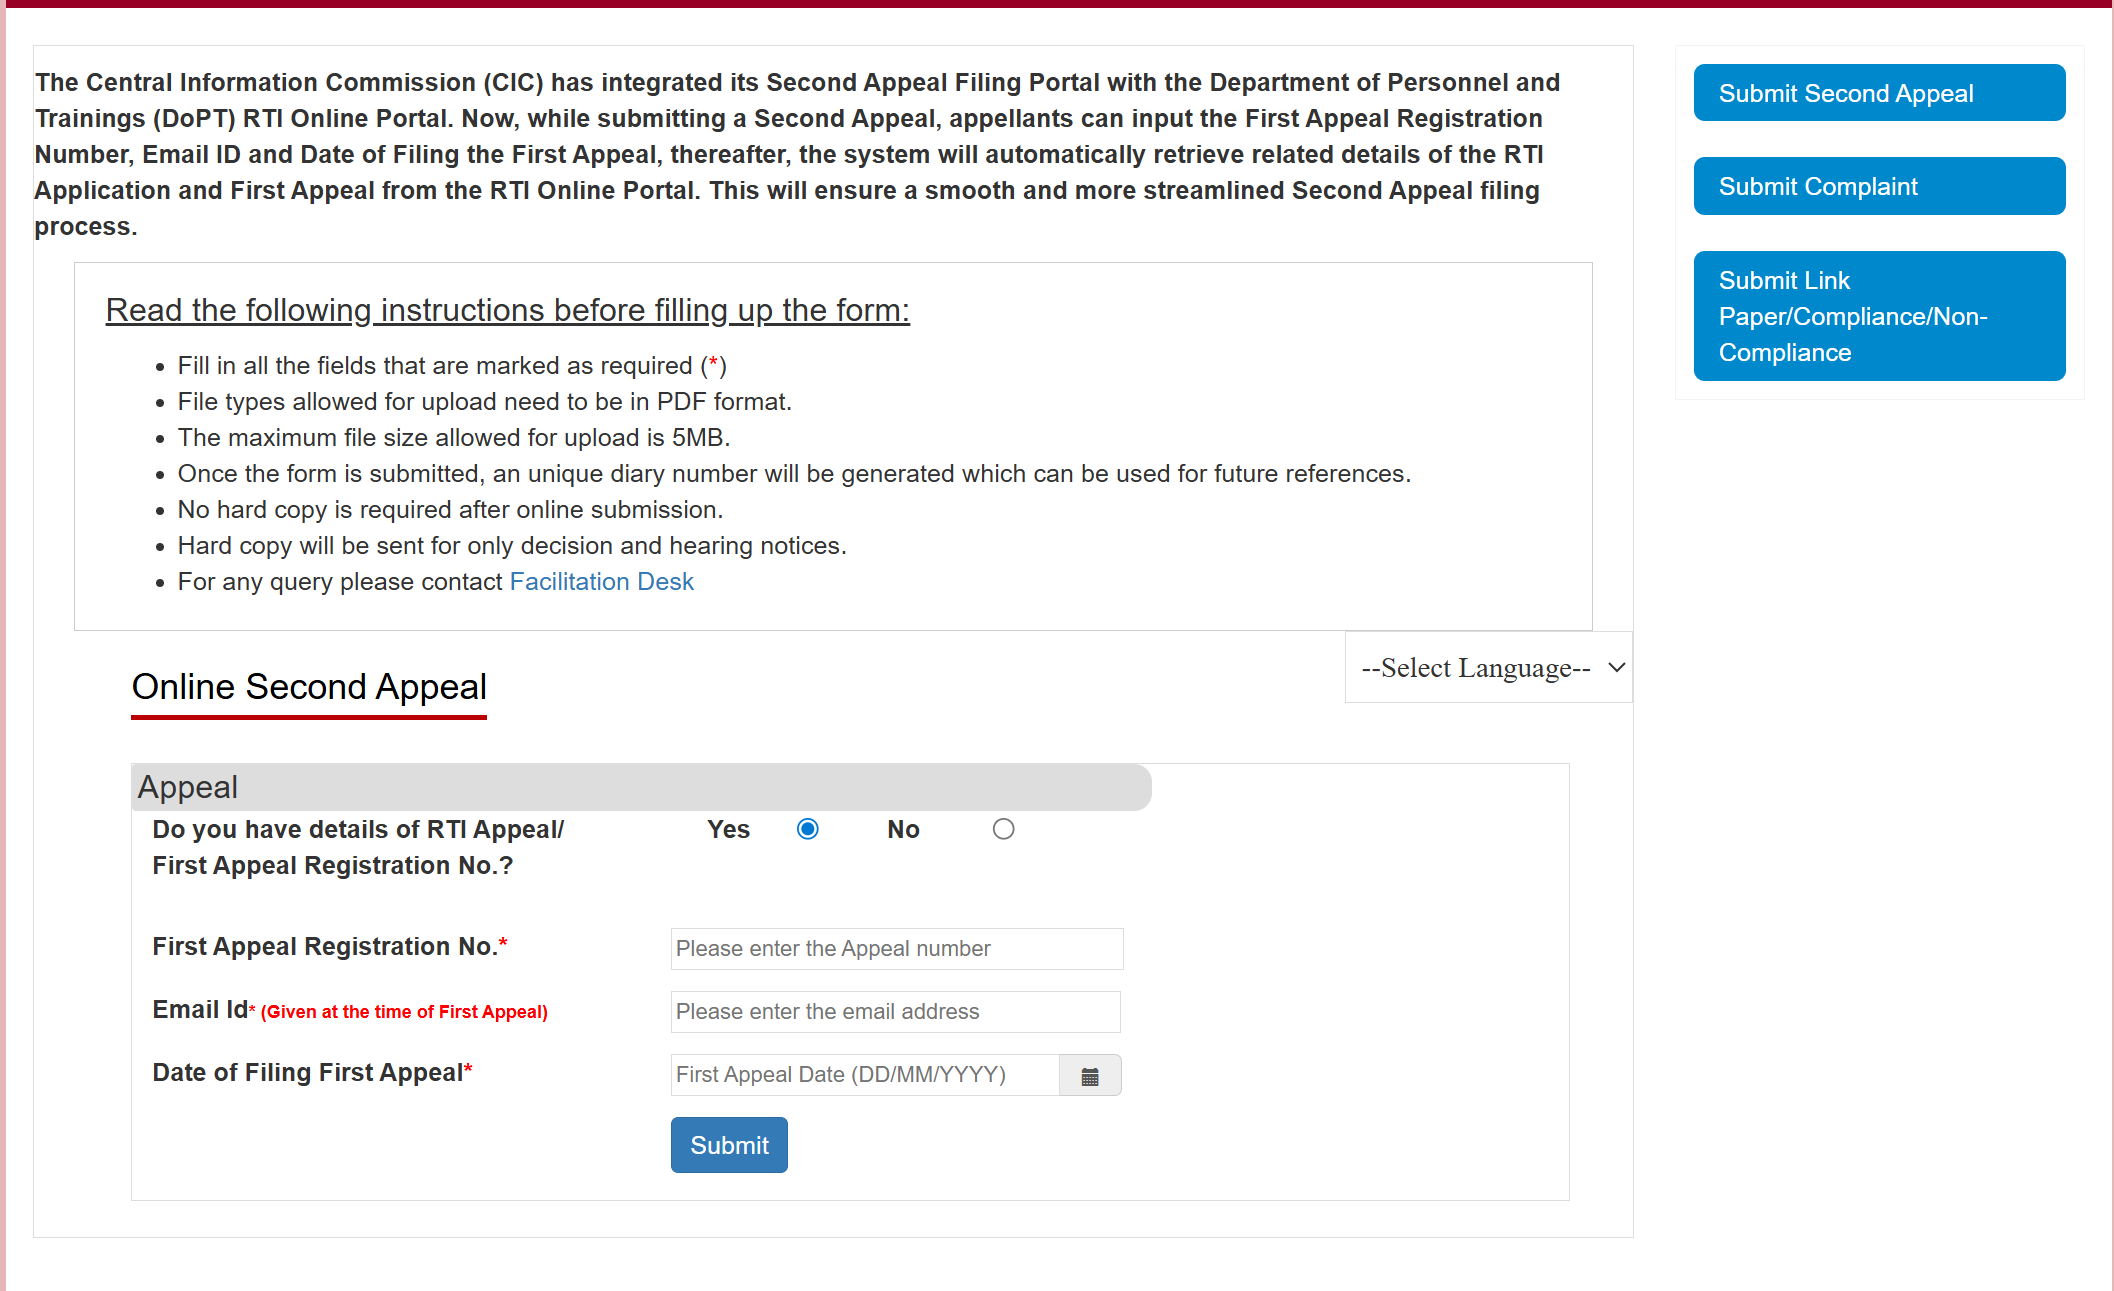Image resolution: width=2114 pixels, height=1291 pixels.
Task: Follow the Facilitation Desk link
Action: pos(601,582)
